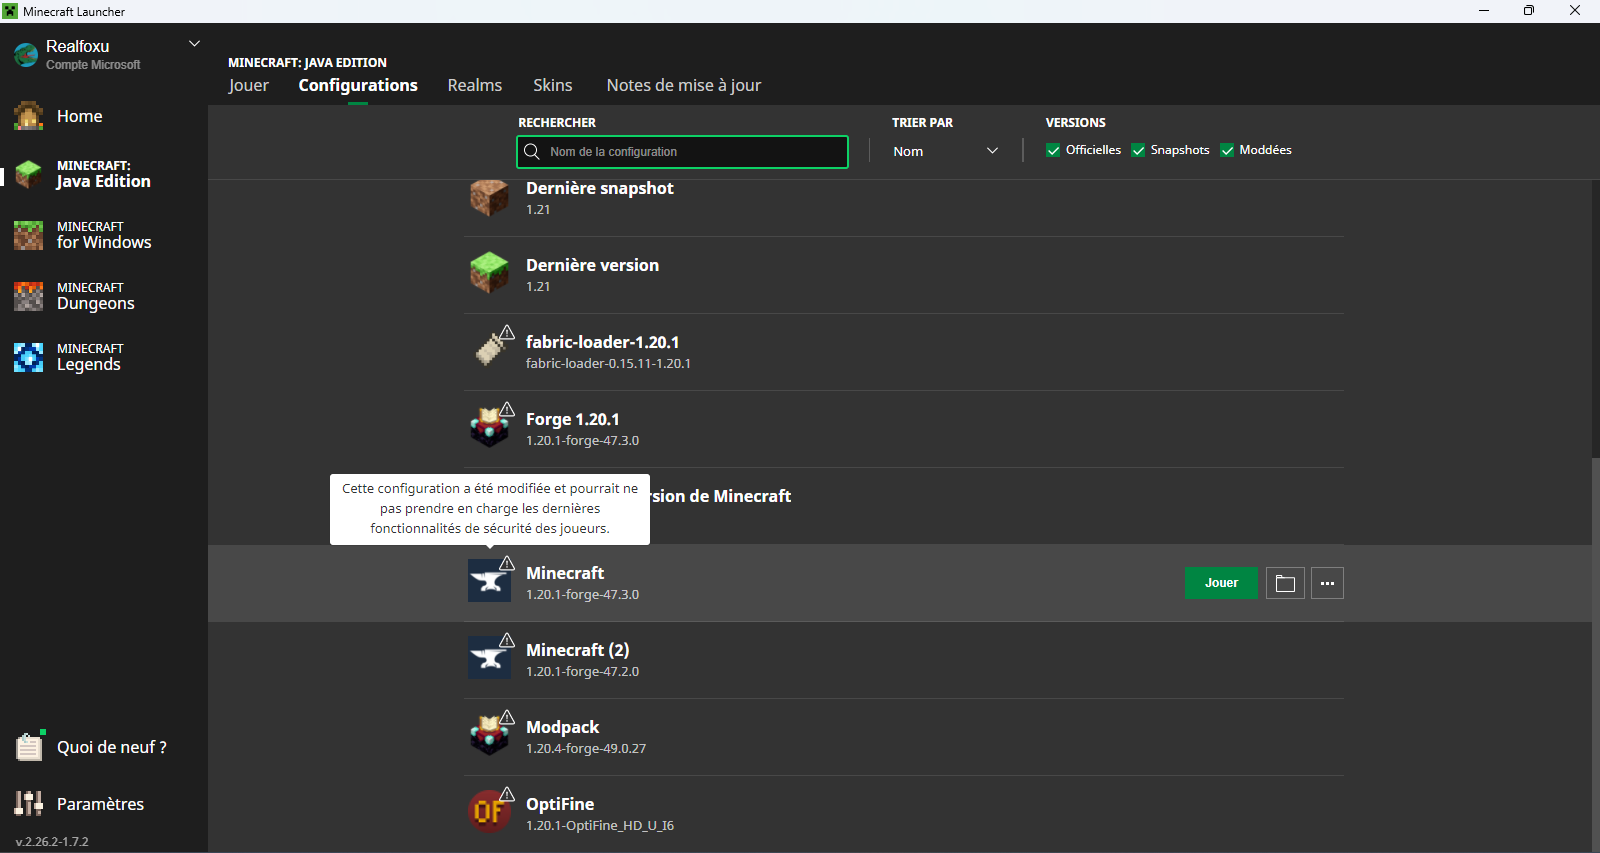Click the Realfoxu account avatar
This screenshot has height=853, width=1600.
click(x=26, y=55)
